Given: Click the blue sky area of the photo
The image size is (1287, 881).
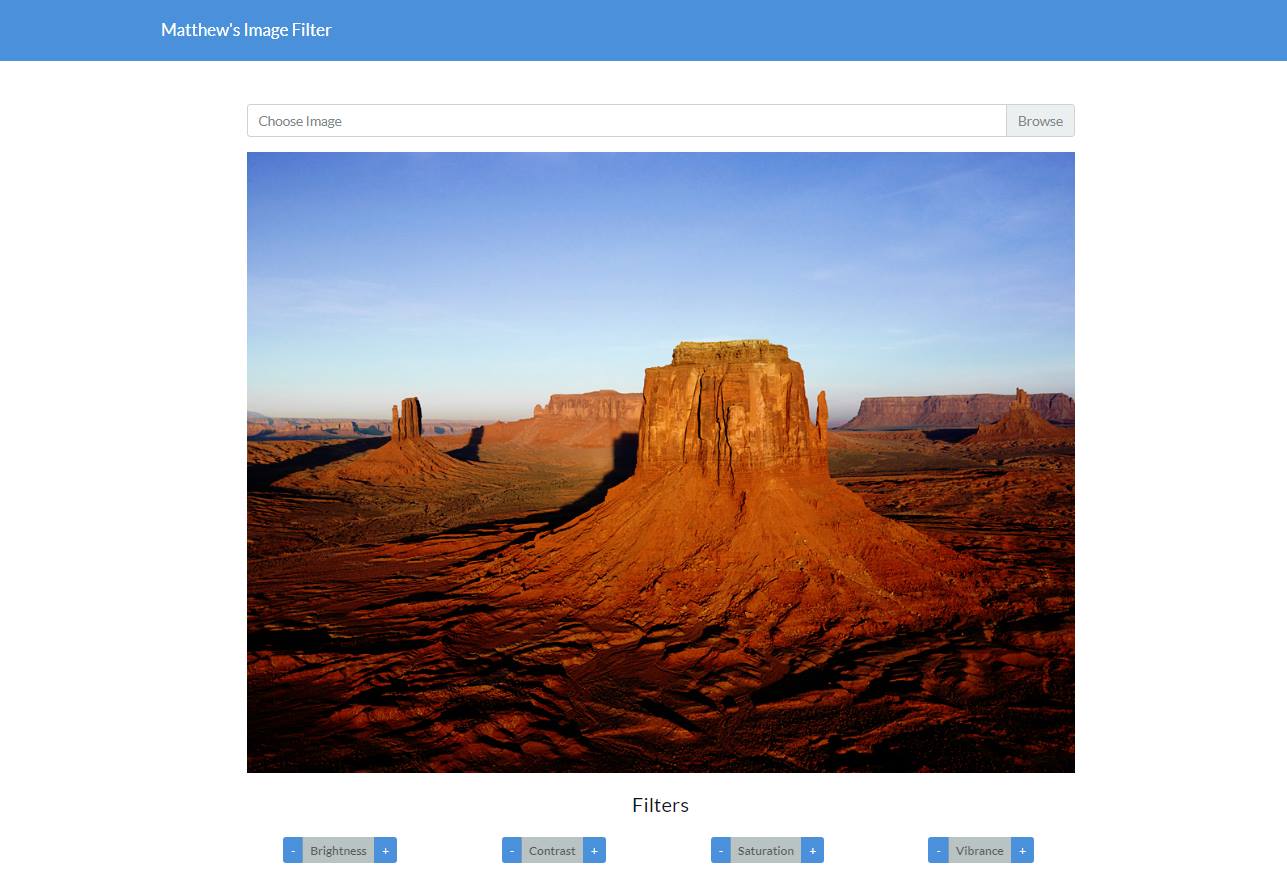Looking at the screenshot, I should pyautogui.click(x=600, y=240).
